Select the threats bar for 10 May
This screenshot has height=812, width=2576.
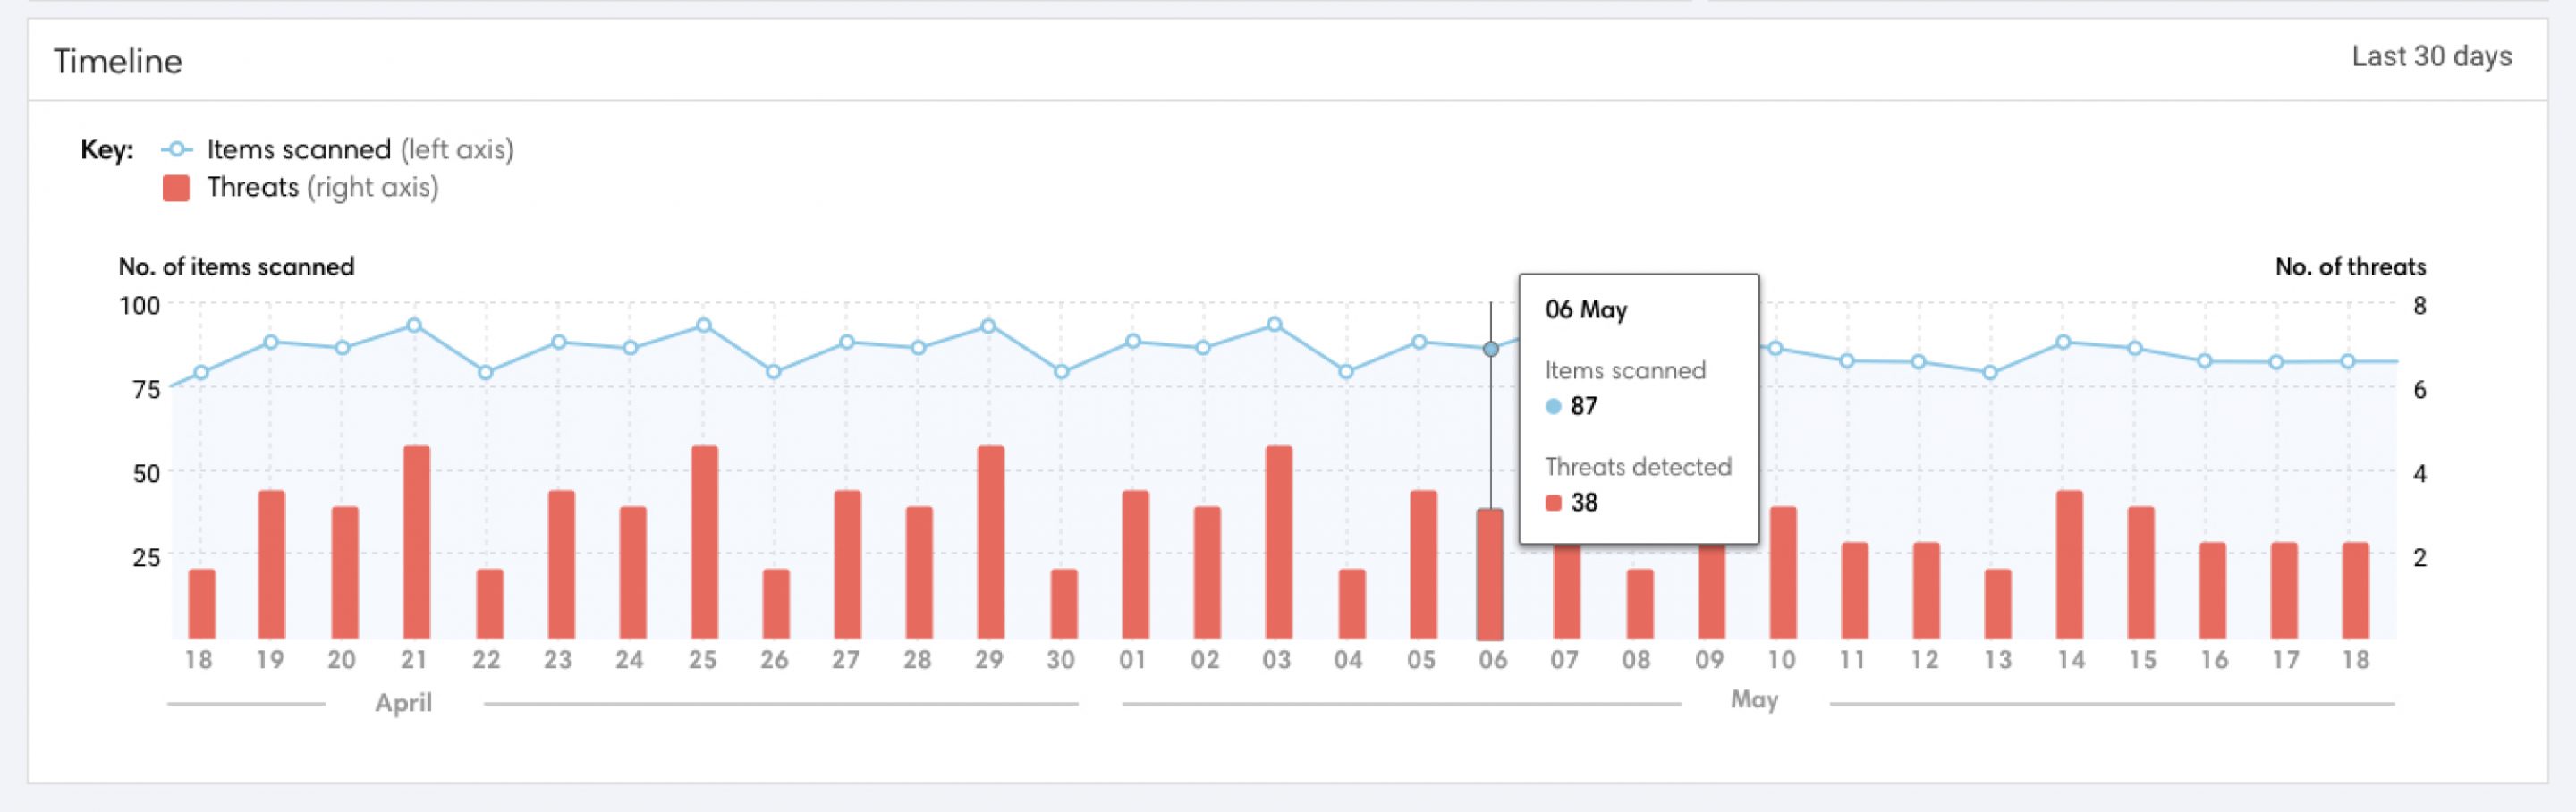pyautogui.click(x=1783, y=573)
